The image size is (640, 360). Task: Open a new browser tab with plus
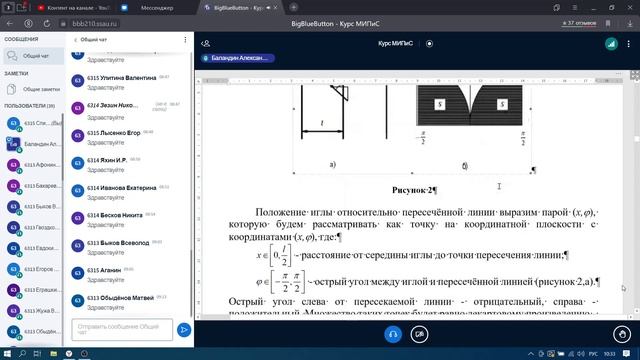293,7
